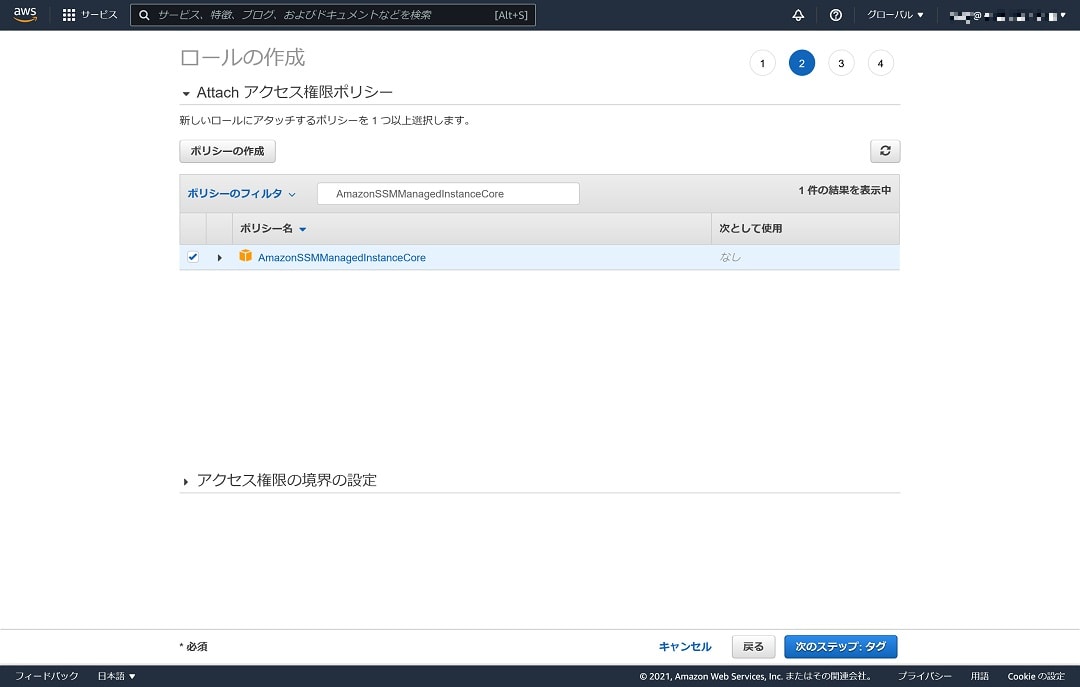The width and height of the screenshot is (1080, 687).
Task: Expand アクセス権限の境界の設定 section
Action: pos(185,482)
